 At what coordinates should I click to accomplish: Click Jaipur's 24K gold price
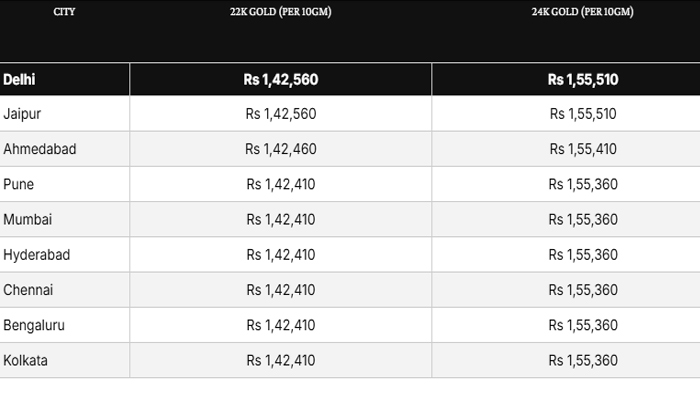tap(582, 114)
